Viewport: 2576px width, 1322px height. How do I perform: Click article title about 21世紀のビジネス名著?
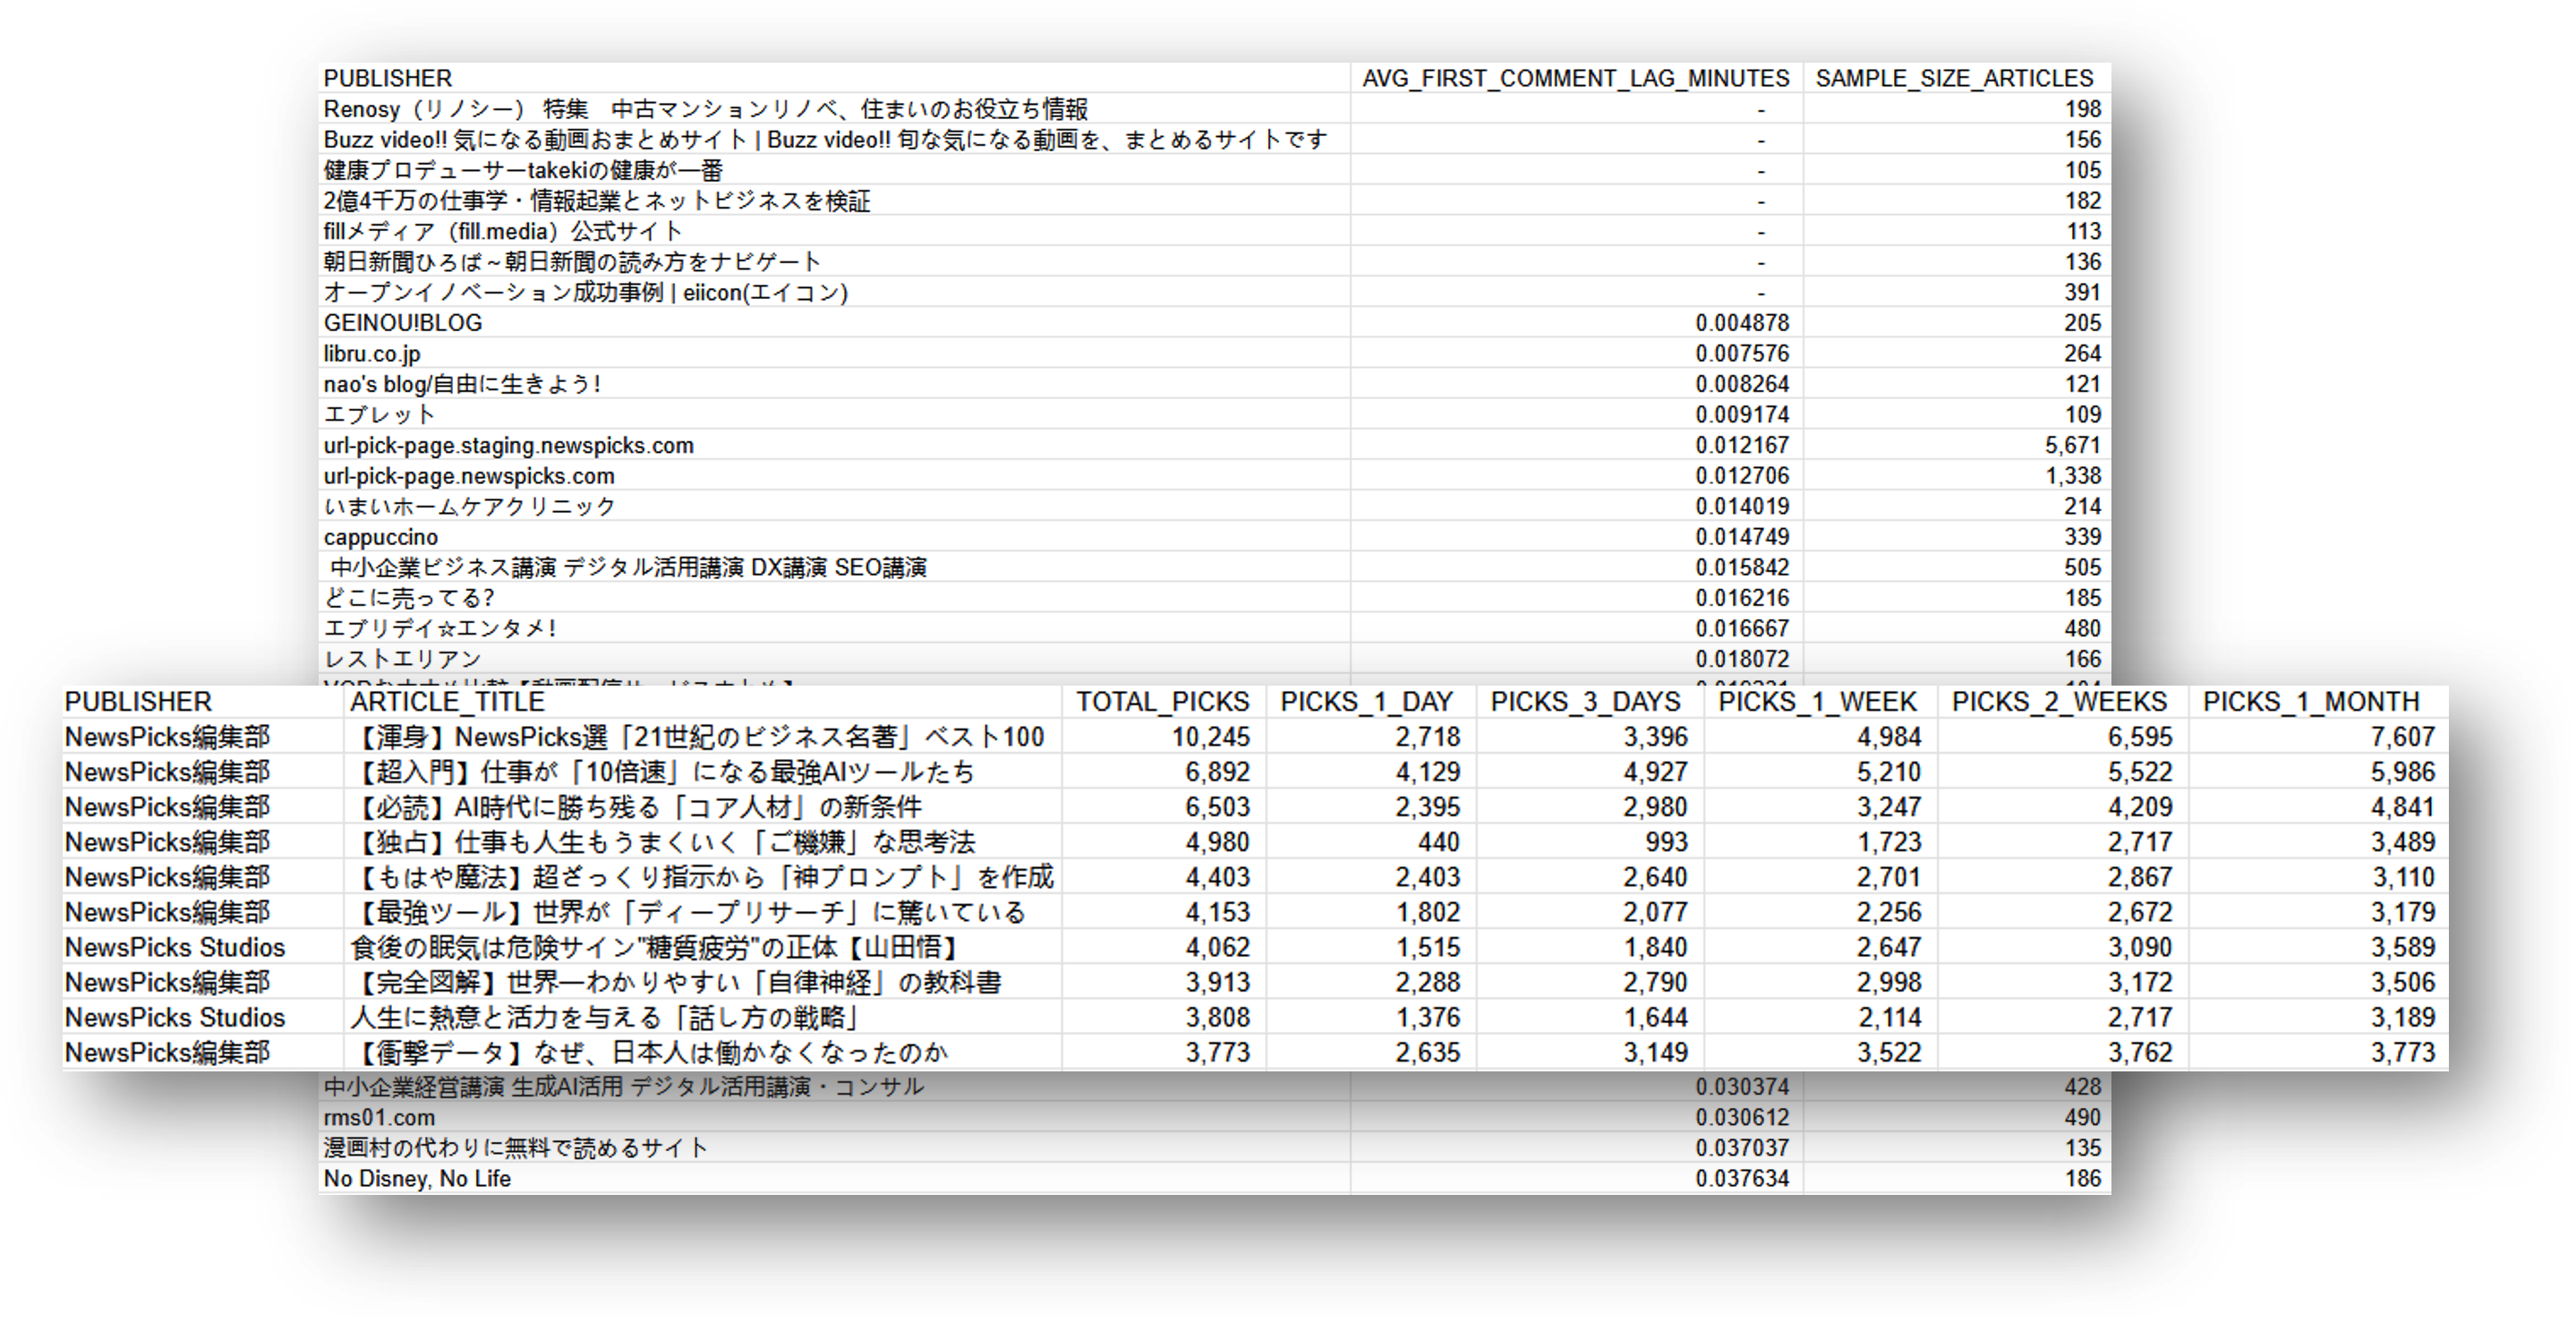[697, 738]
